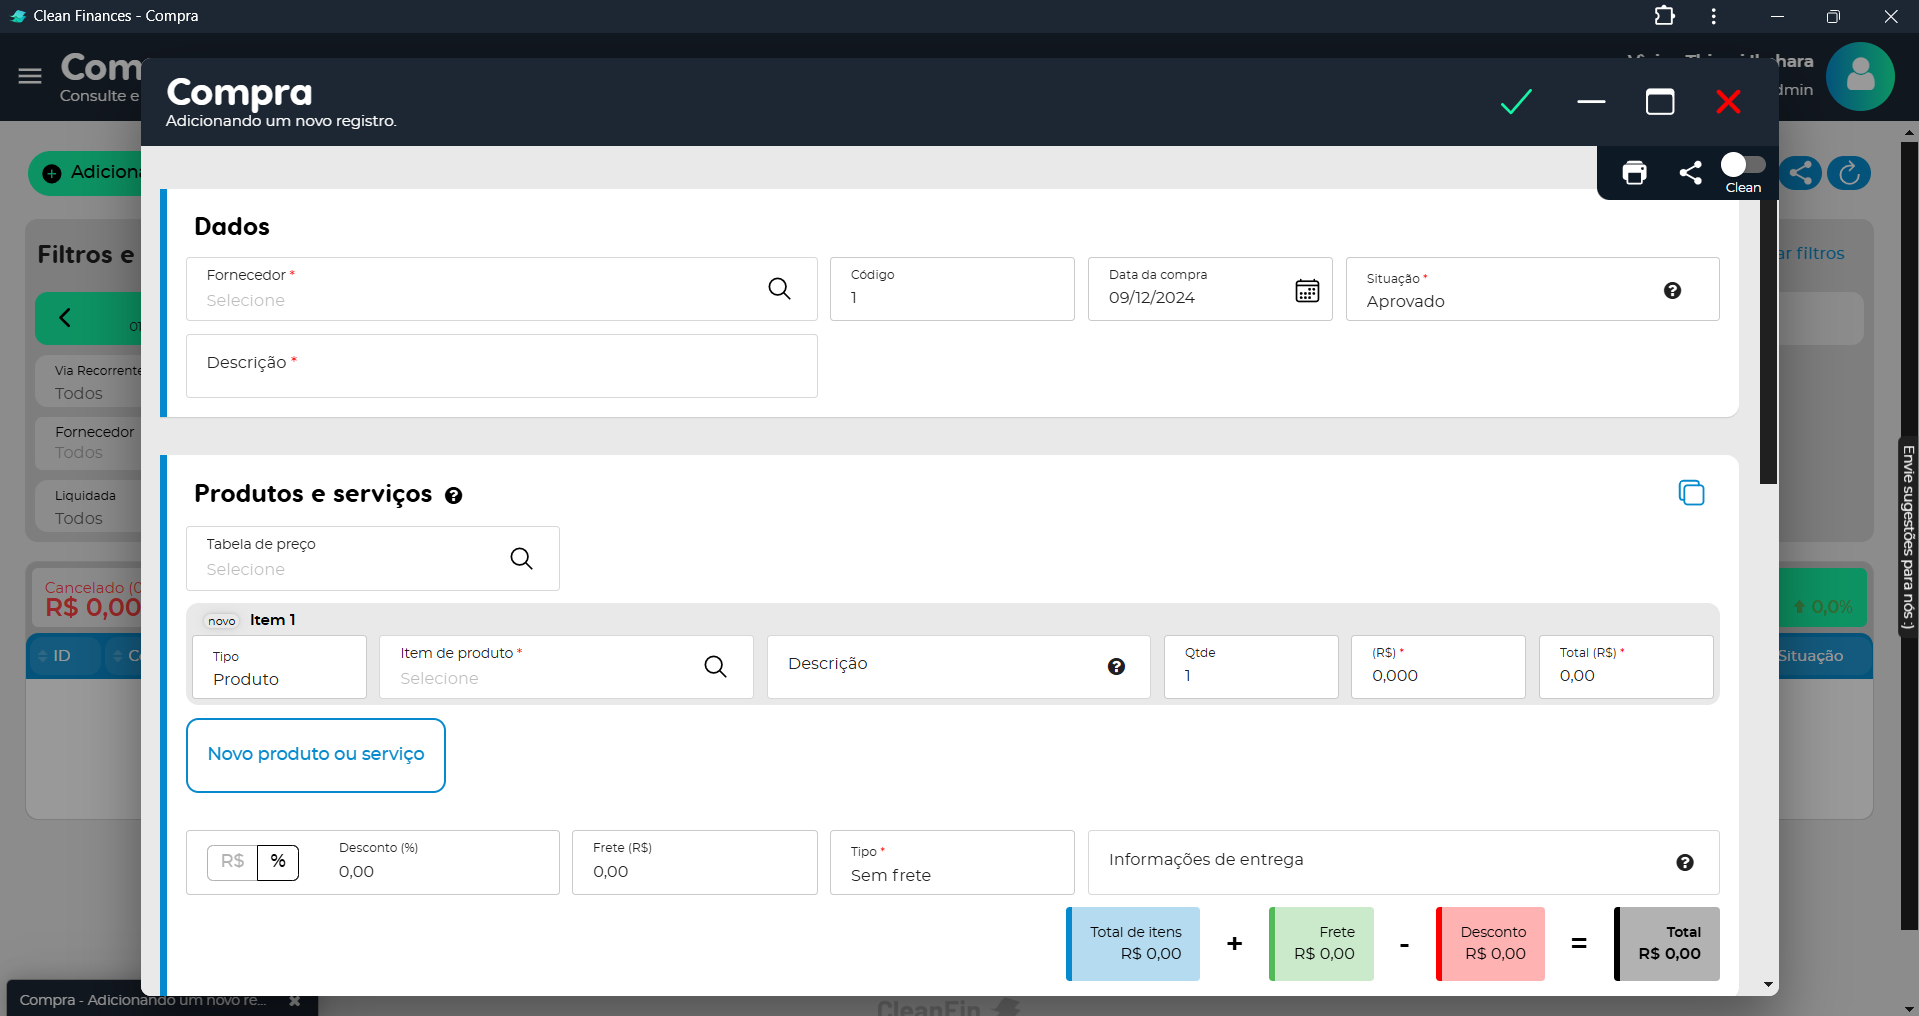Select percentage discount mode

point(278,862)
